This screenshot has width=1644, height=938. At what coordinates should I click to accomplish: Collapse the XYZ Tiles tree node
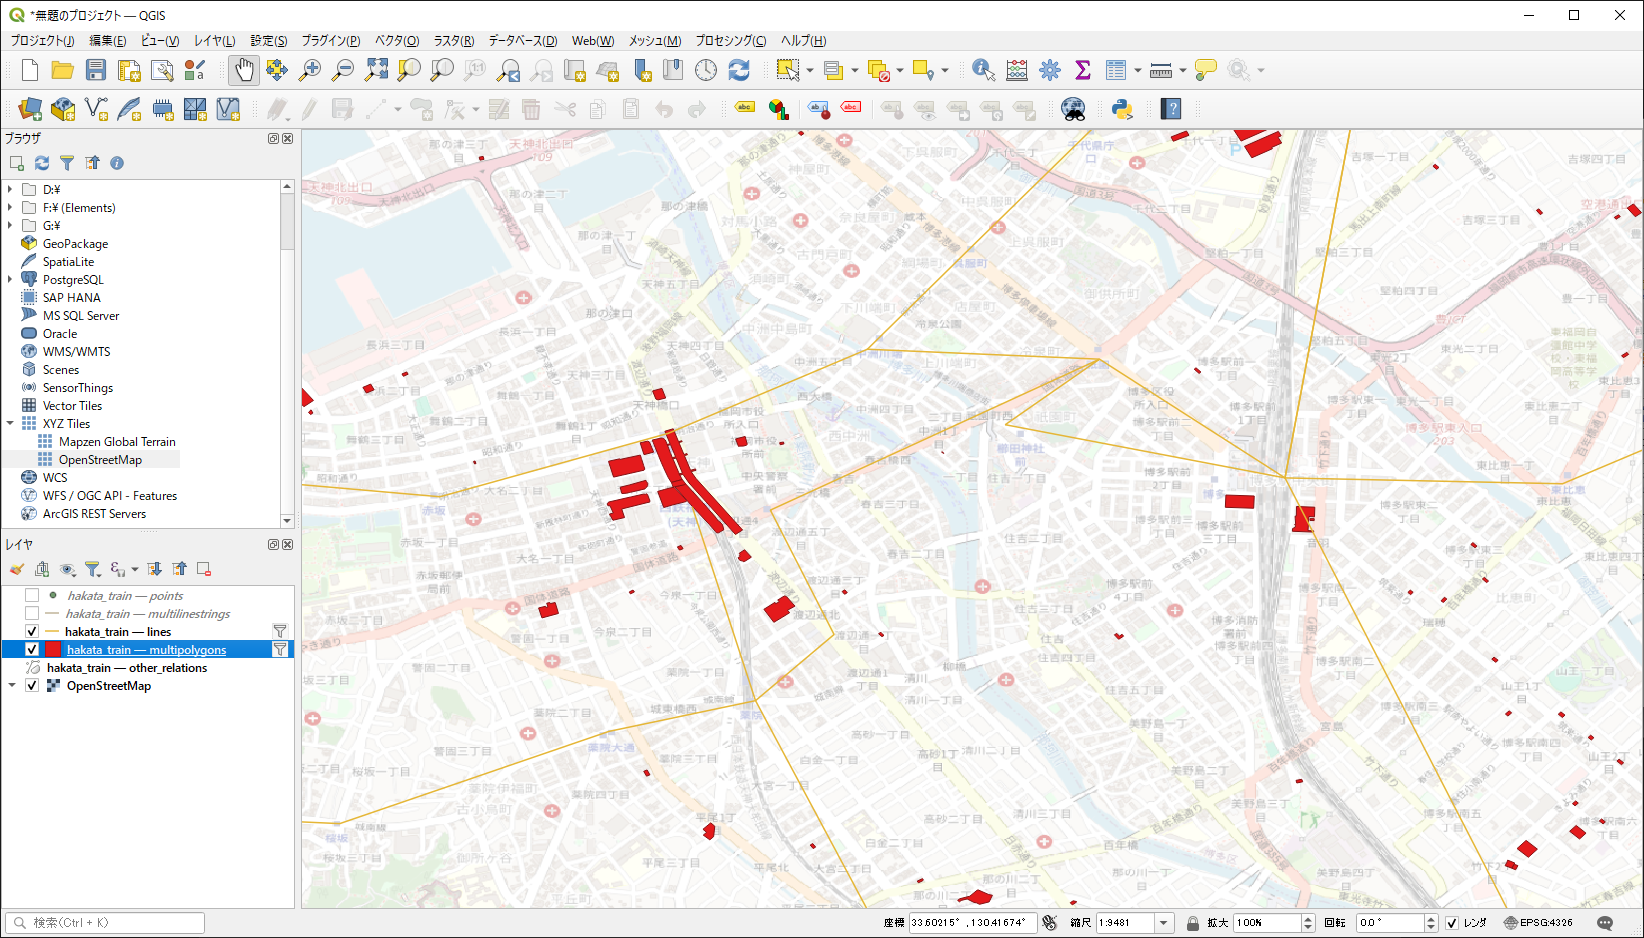(x=10, y=424)
